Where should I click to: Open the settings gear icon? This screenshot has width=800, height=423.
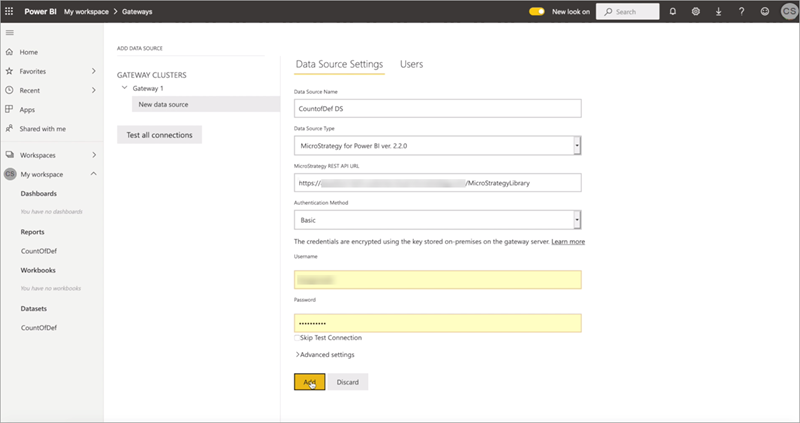tap(696, 11)
